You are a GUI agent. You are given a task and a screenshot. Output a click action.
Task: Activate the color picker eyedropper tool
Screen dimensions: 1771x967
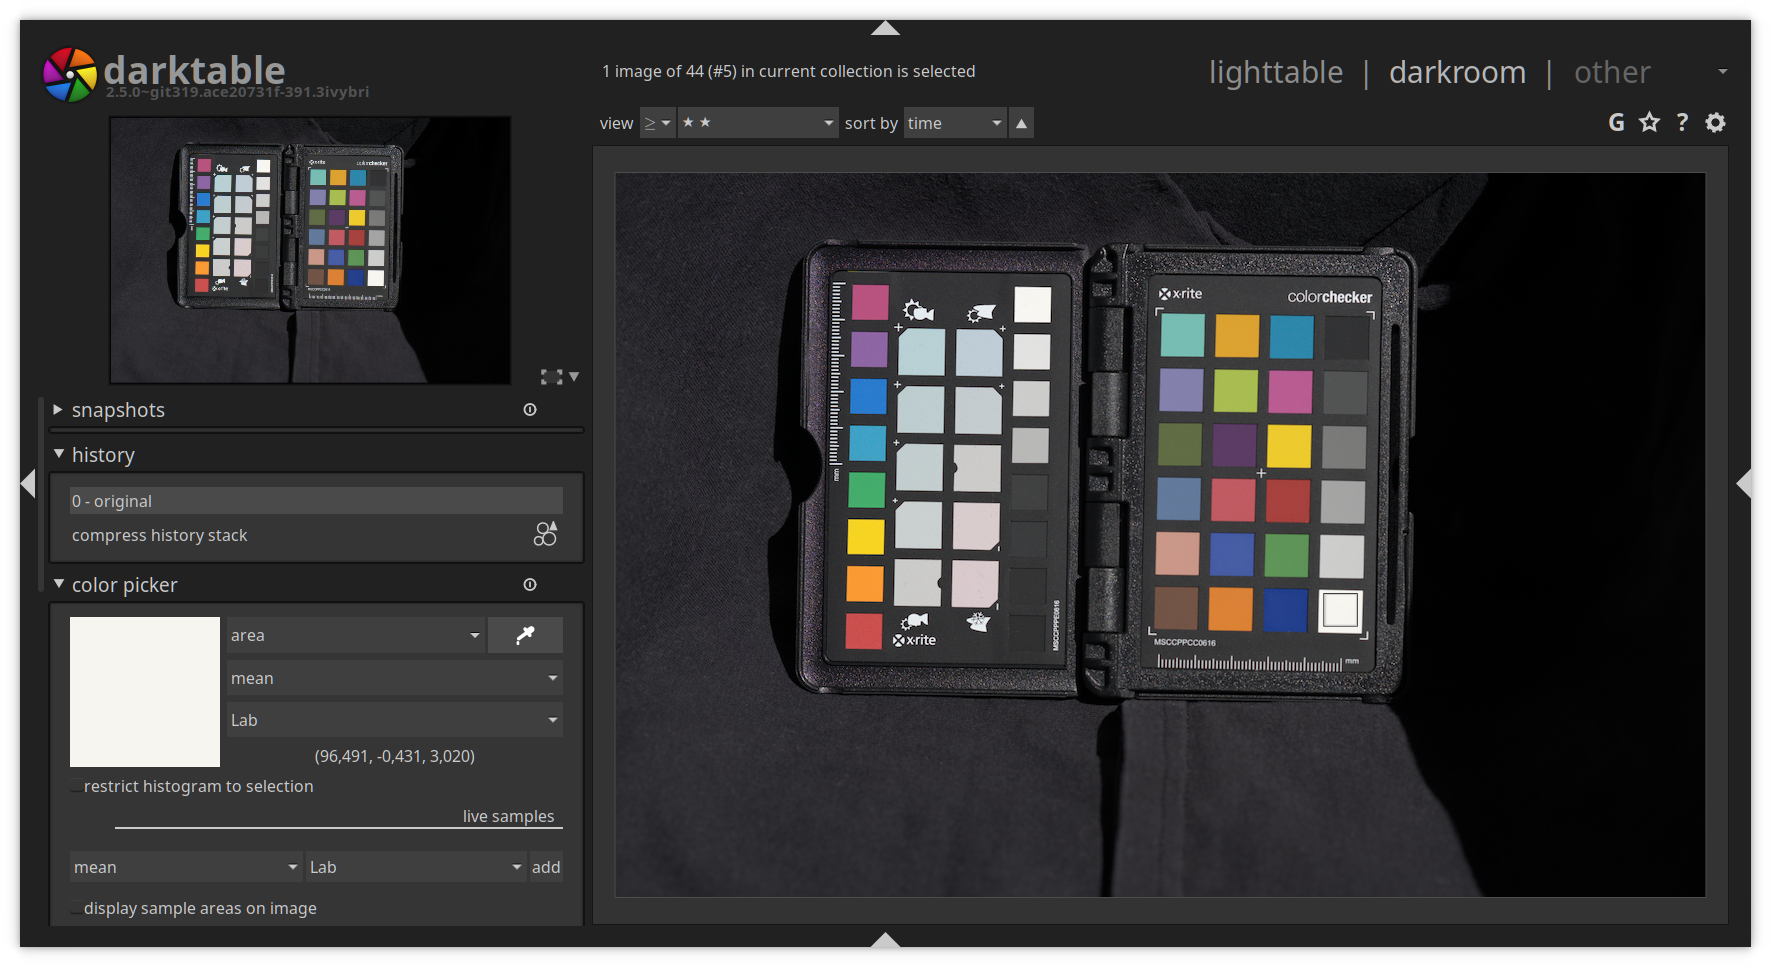pyautogui.click(x=525, y=635)
